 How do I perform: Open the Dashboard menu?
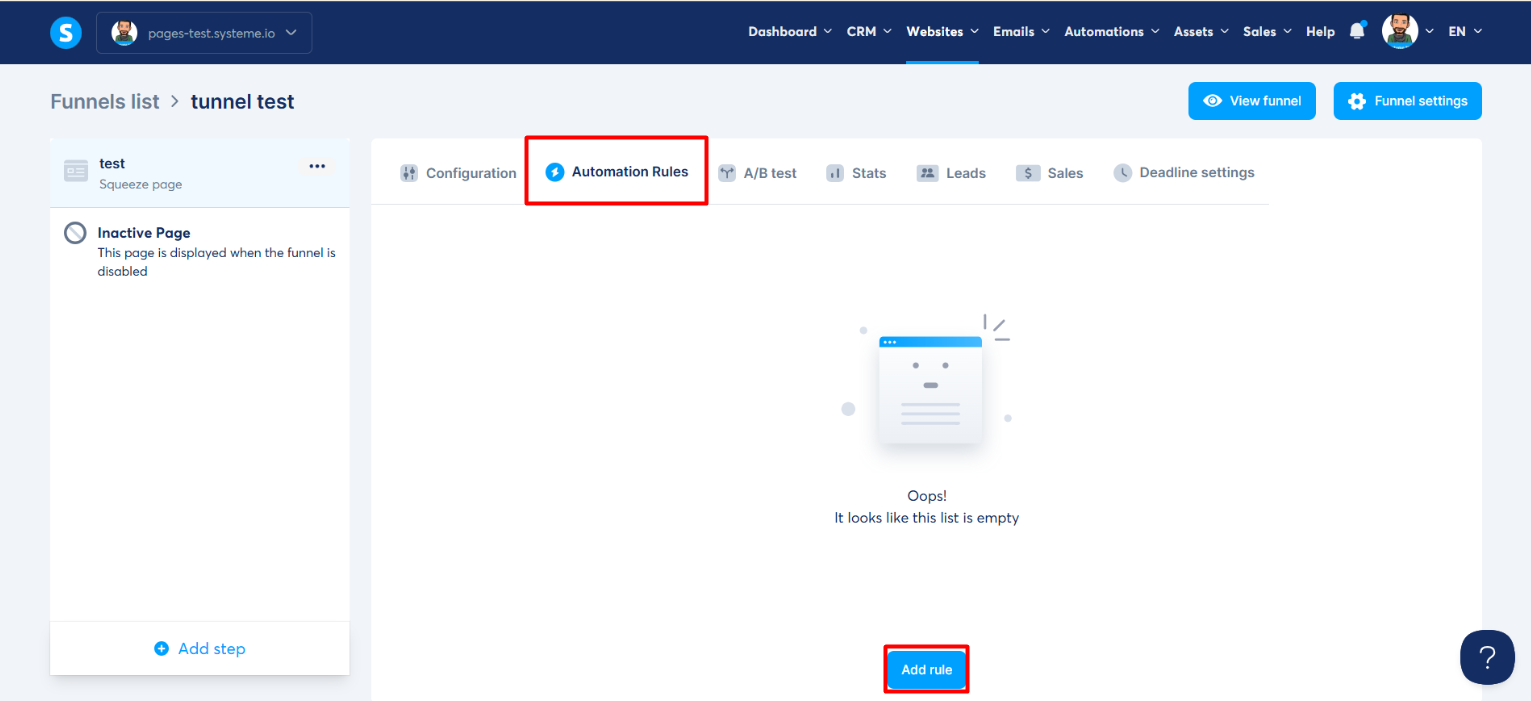790,32
